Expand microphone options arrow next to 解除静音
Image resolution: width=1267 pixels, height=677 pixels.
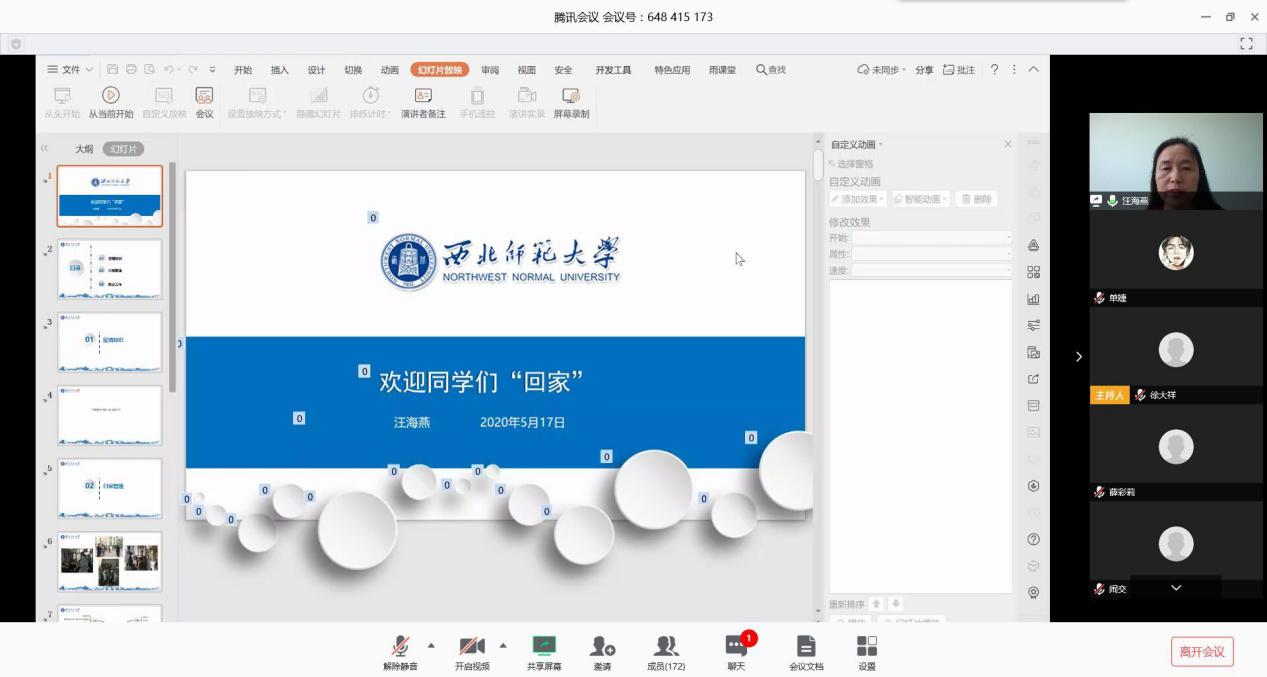(x=431, y=645)
